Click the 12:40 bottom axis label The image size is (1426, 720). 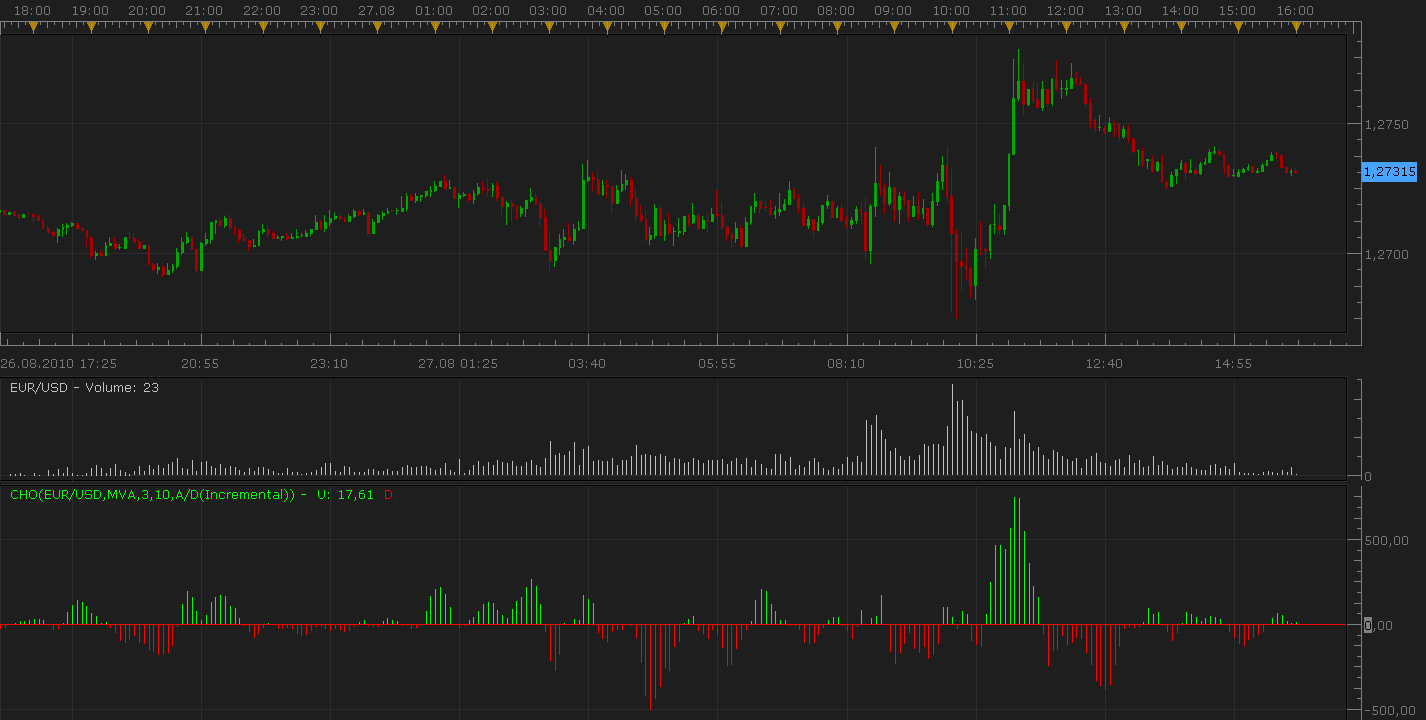click(x=1104, y=364)
